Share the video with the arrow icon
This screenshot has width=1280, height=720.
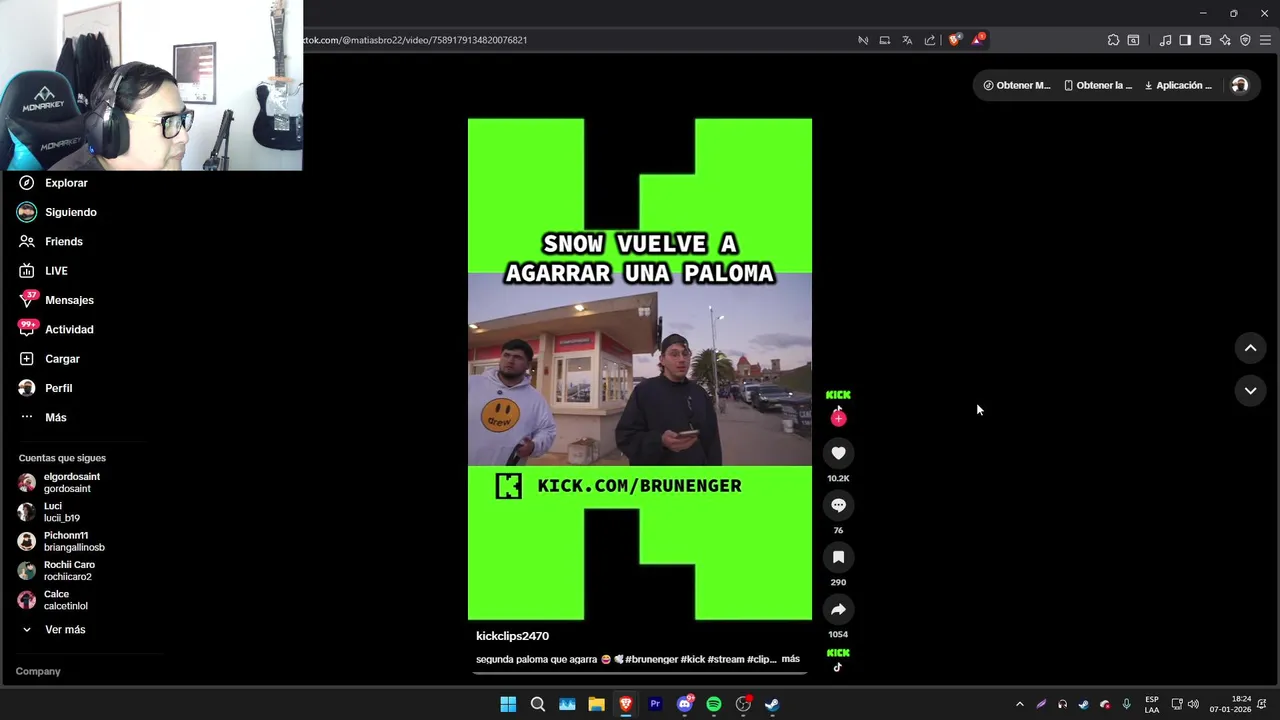tap(838, 609)
